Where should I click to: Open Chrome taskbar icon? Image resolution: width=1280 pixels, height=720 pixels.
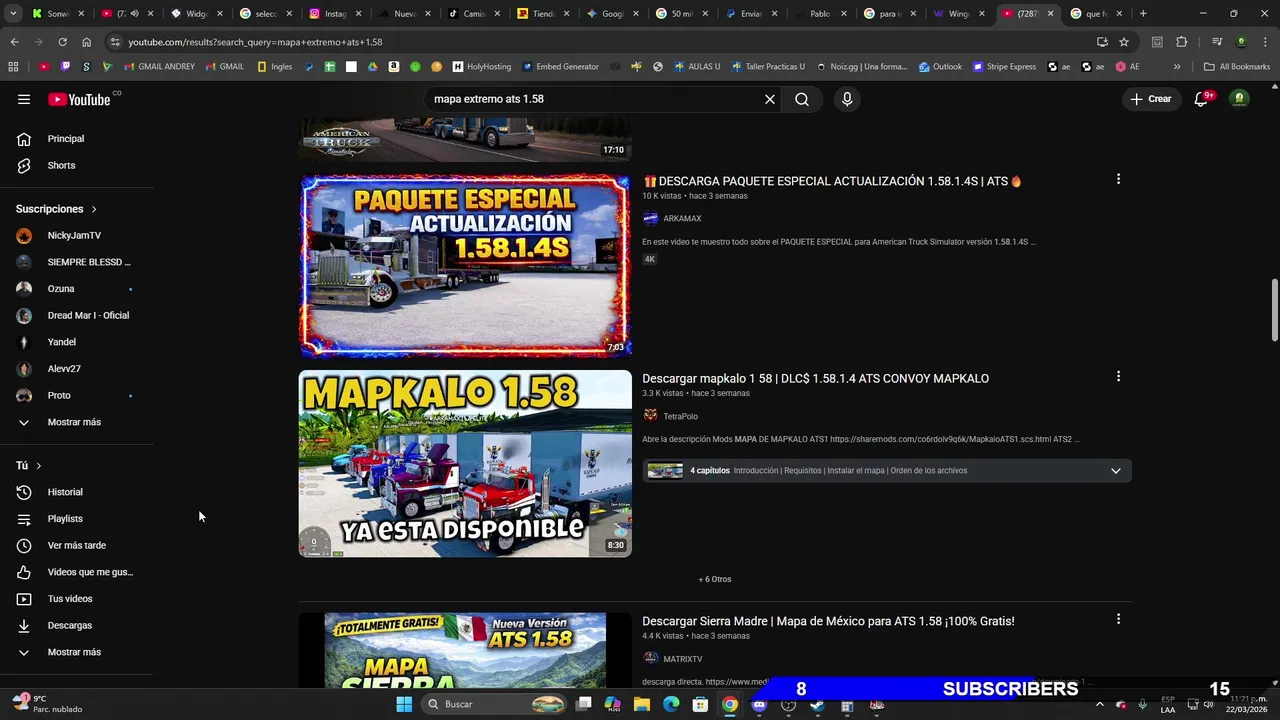point(730,704)
